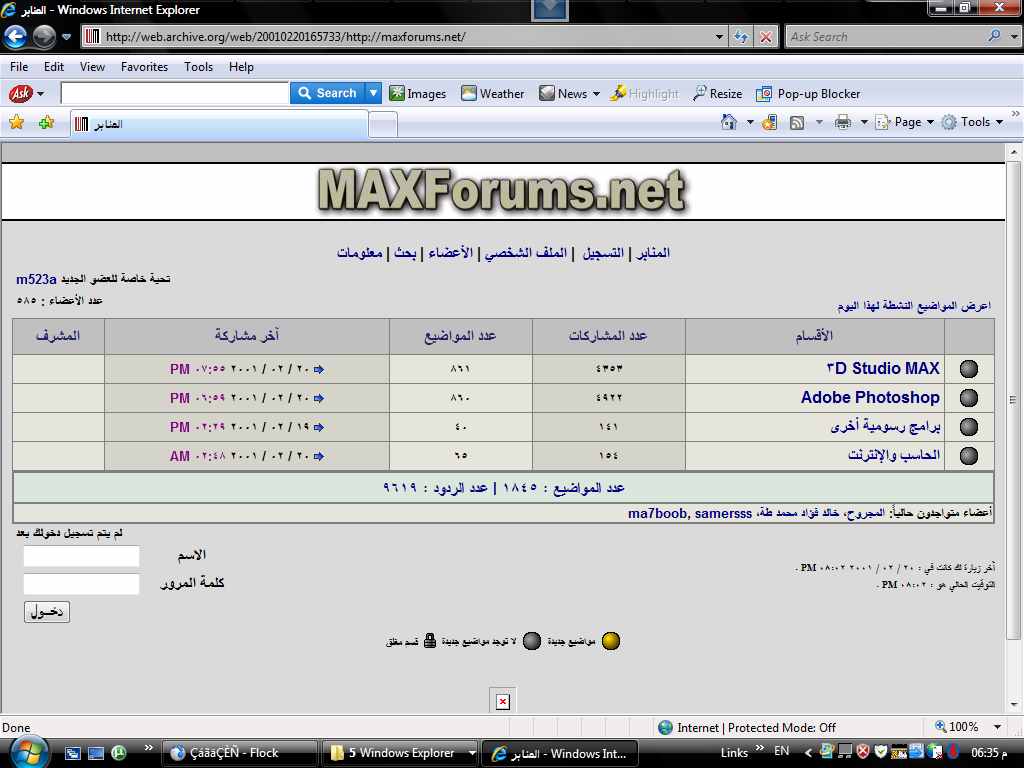Image resolution: width=1024 pixels, height=768 pixels.
Task: Click the Print icon on command bar
Action: click(x=843, y=122)
